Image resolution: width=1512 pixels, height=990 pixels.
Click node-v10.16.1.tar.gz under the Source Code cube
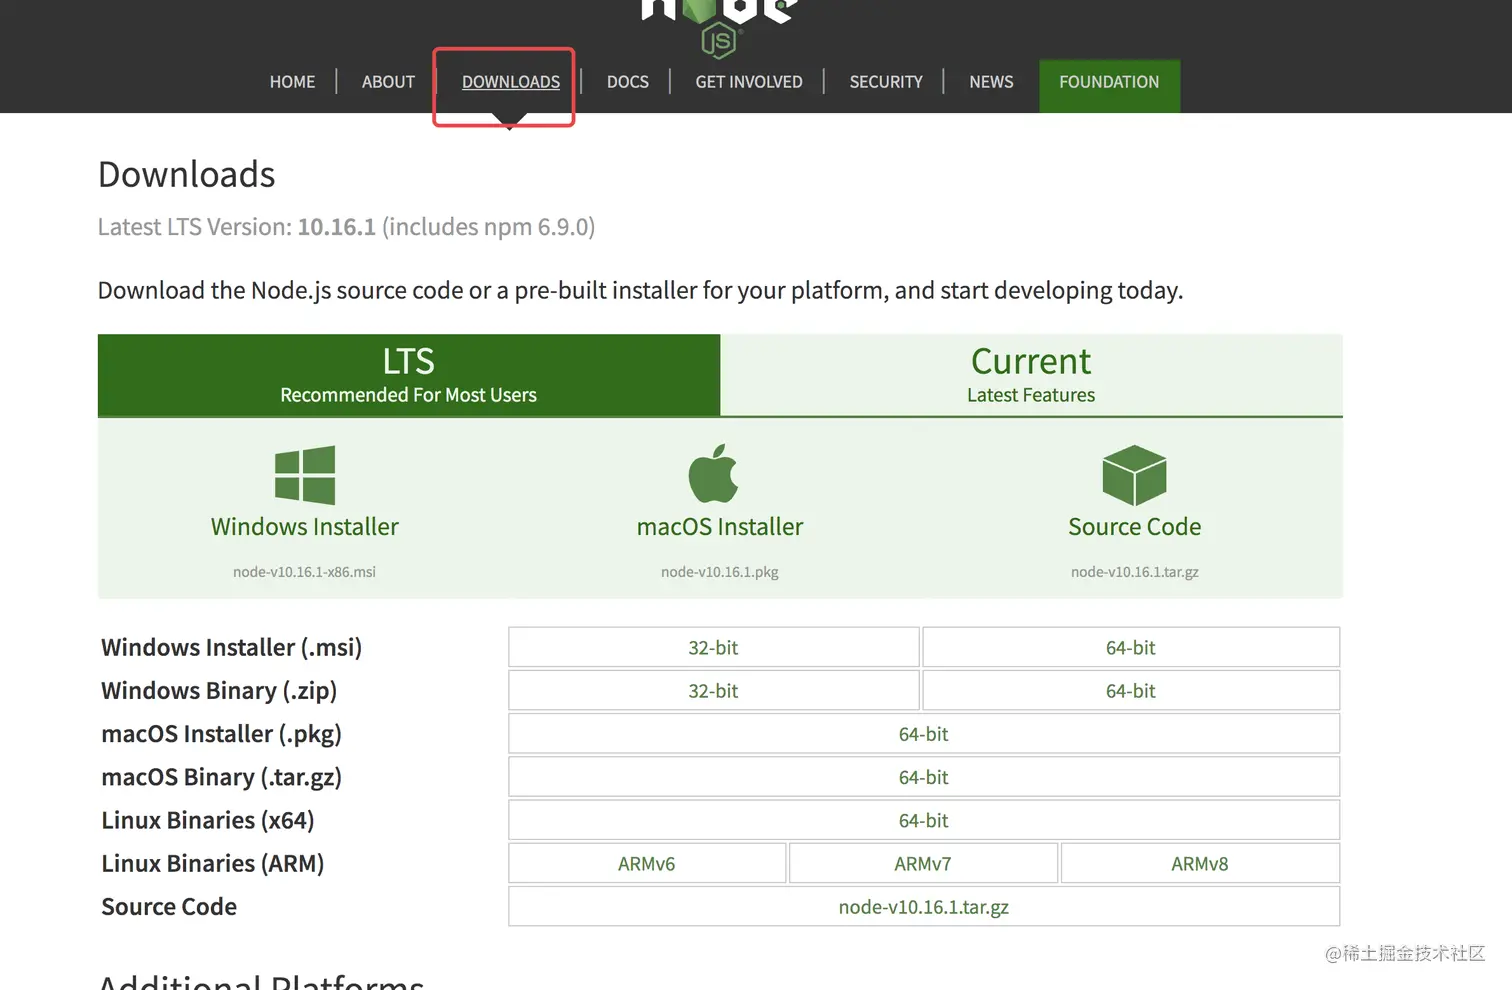click(1134, 572)
